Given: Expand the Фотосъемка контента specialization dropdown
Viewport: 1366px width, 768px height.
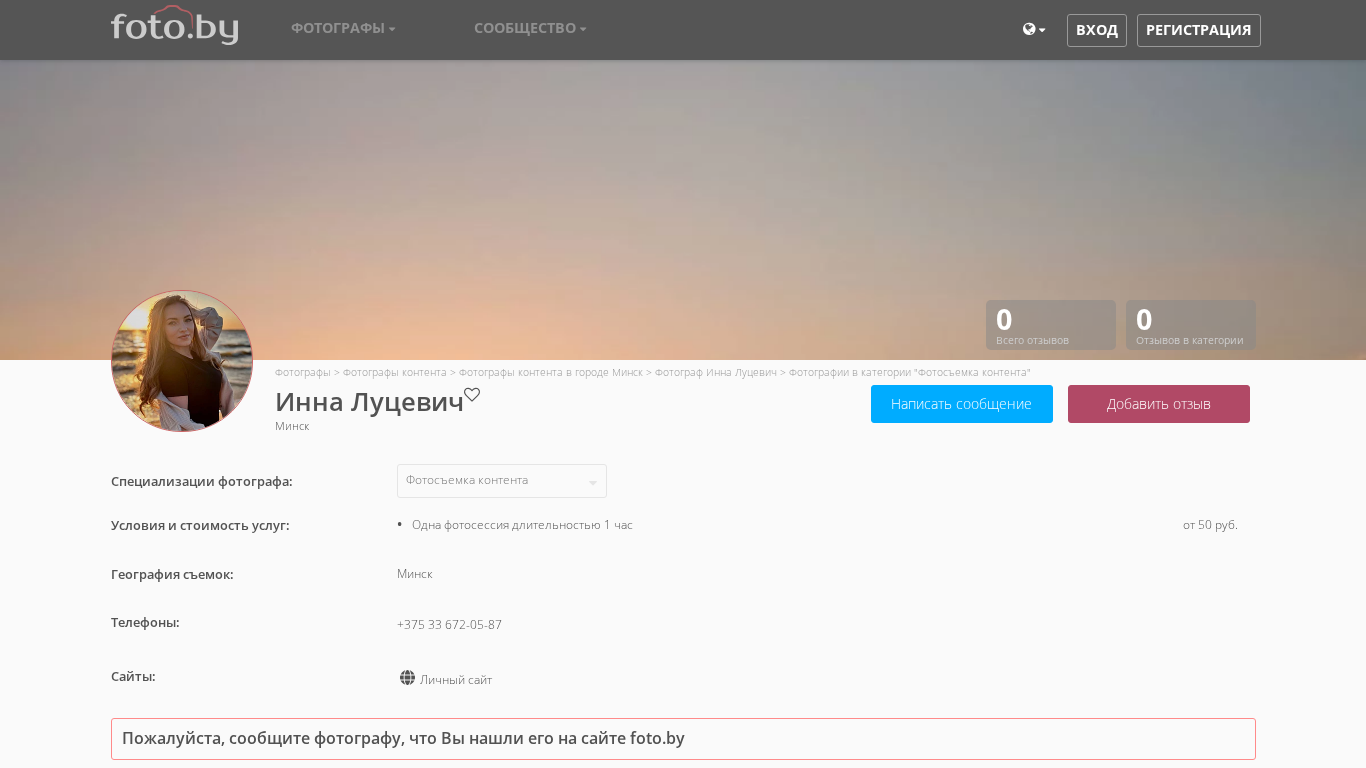Looking at the screenshot, I should (x=502, y=481).
